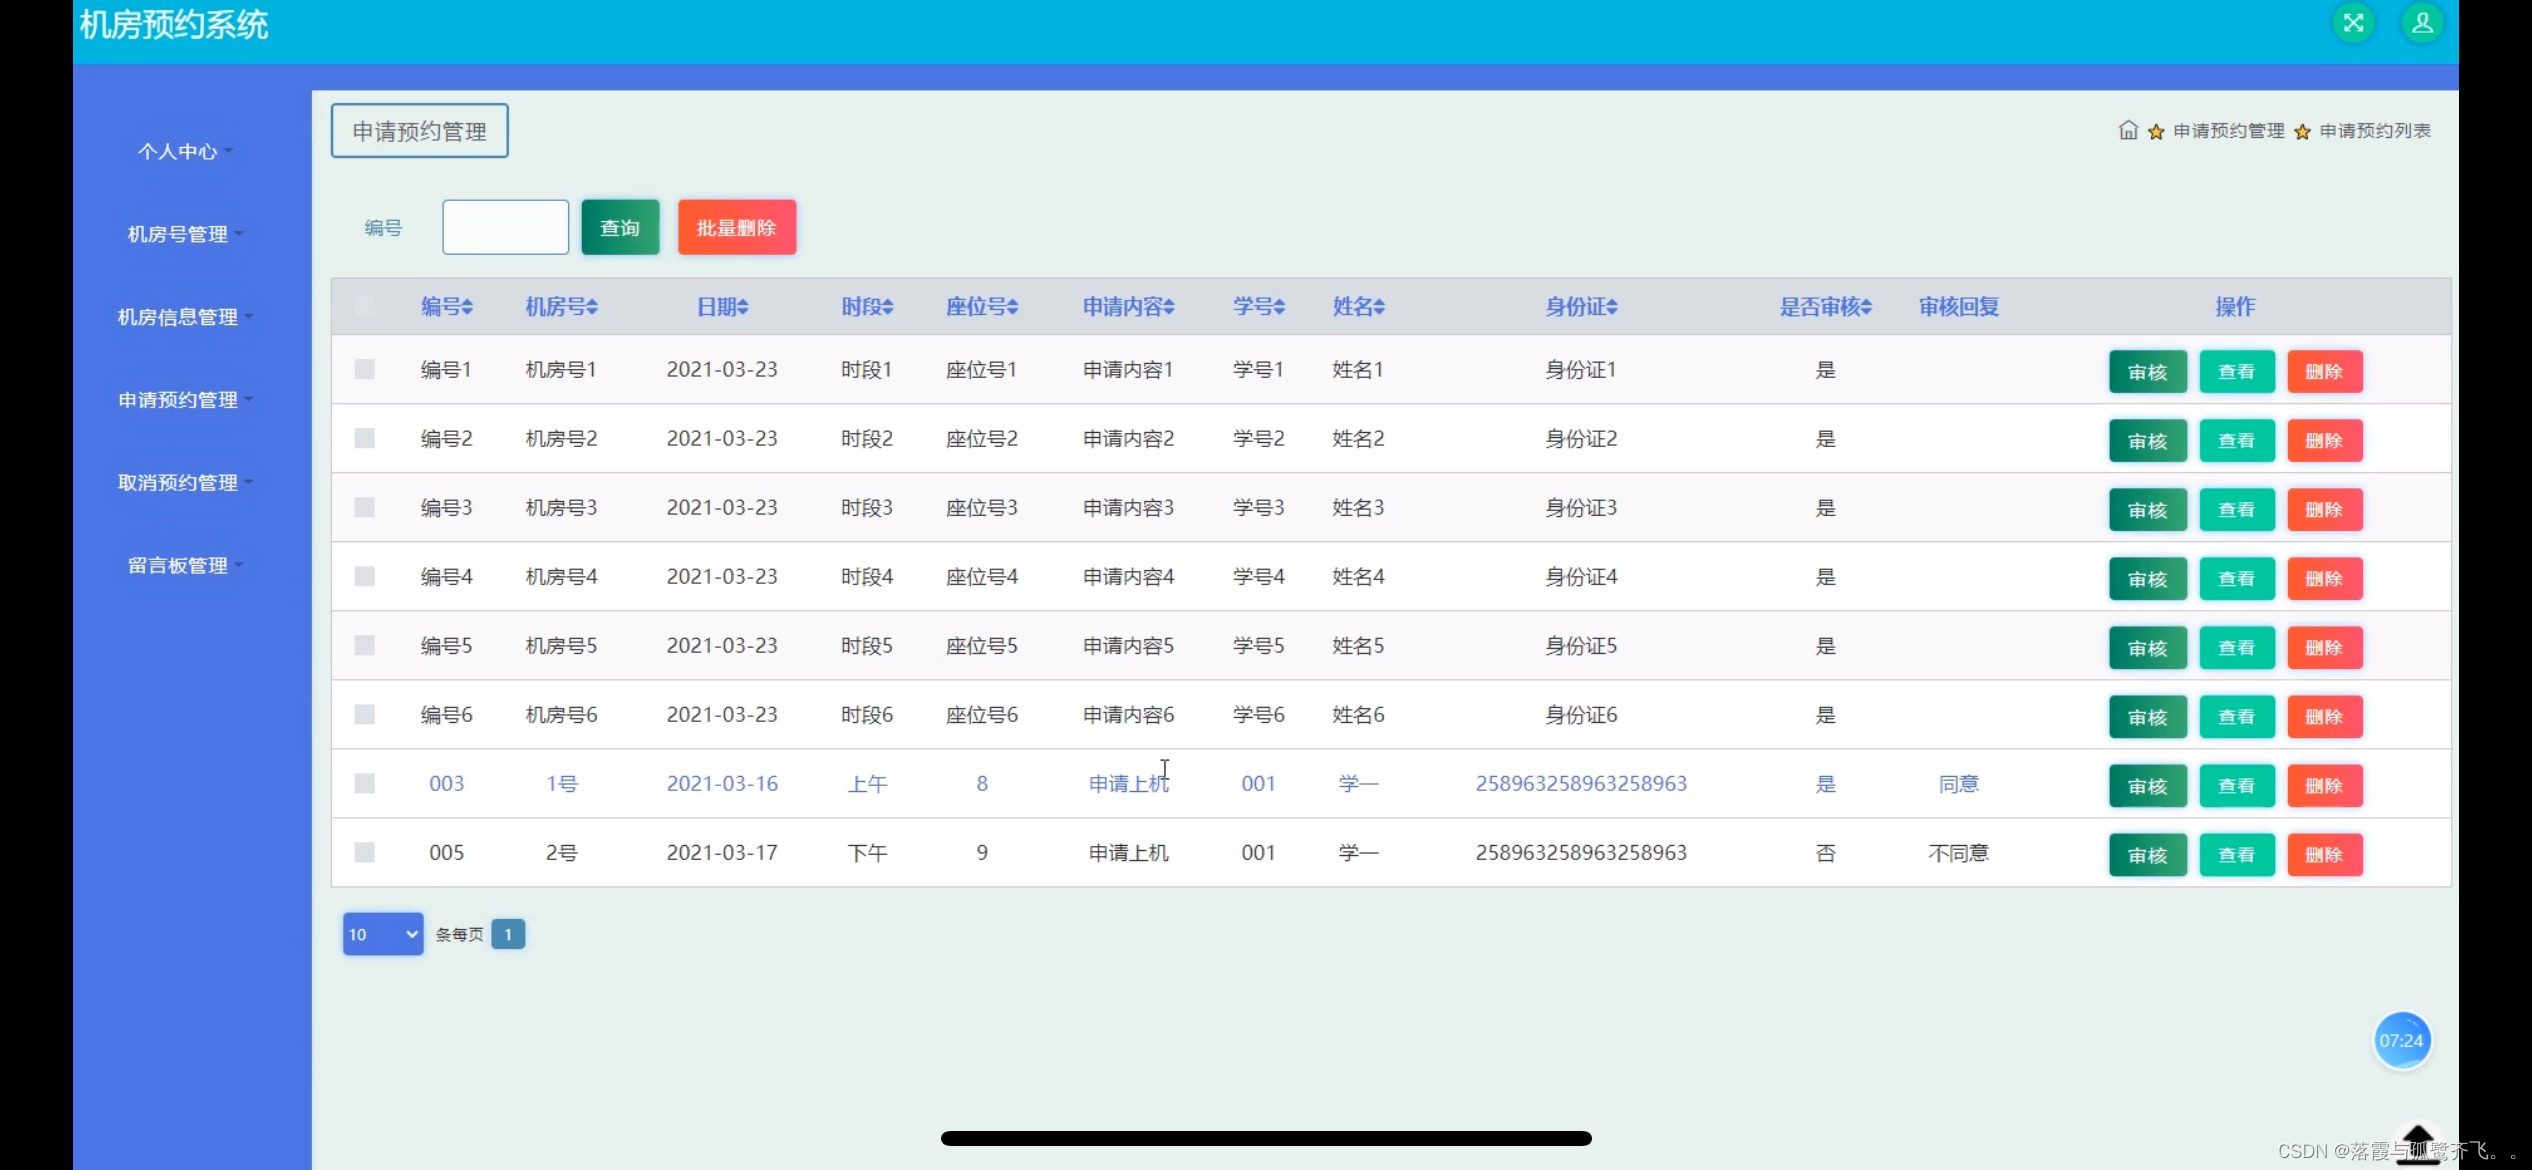The image size is (2532, 1170).
Task: Sort table by 是否审核 column arrows
Action: (x=1866, y=307)
